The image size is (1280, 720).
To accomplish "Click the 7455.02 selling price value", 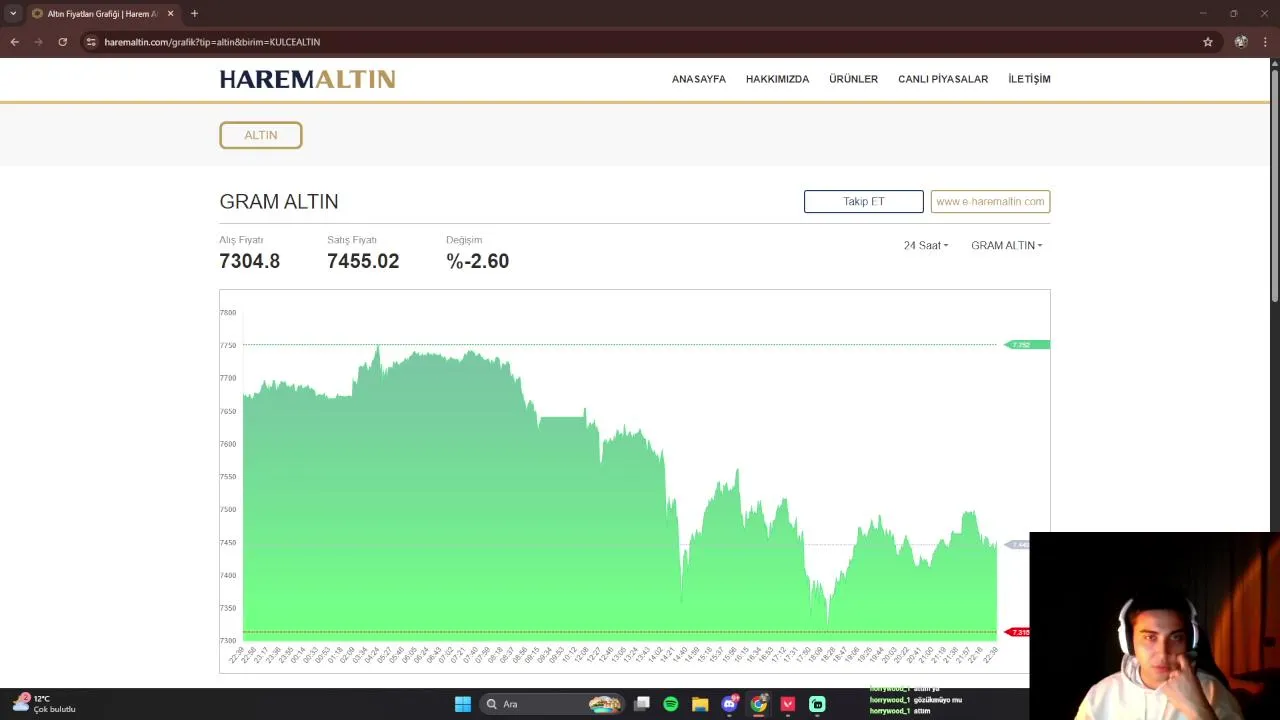I will 363,261.
